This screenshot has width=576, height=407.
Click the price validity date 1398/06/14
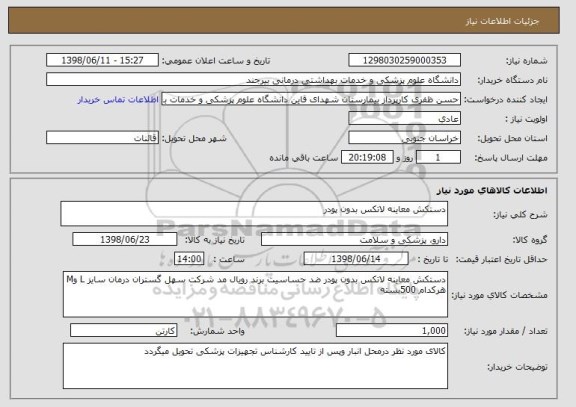[x=356, y=259]
